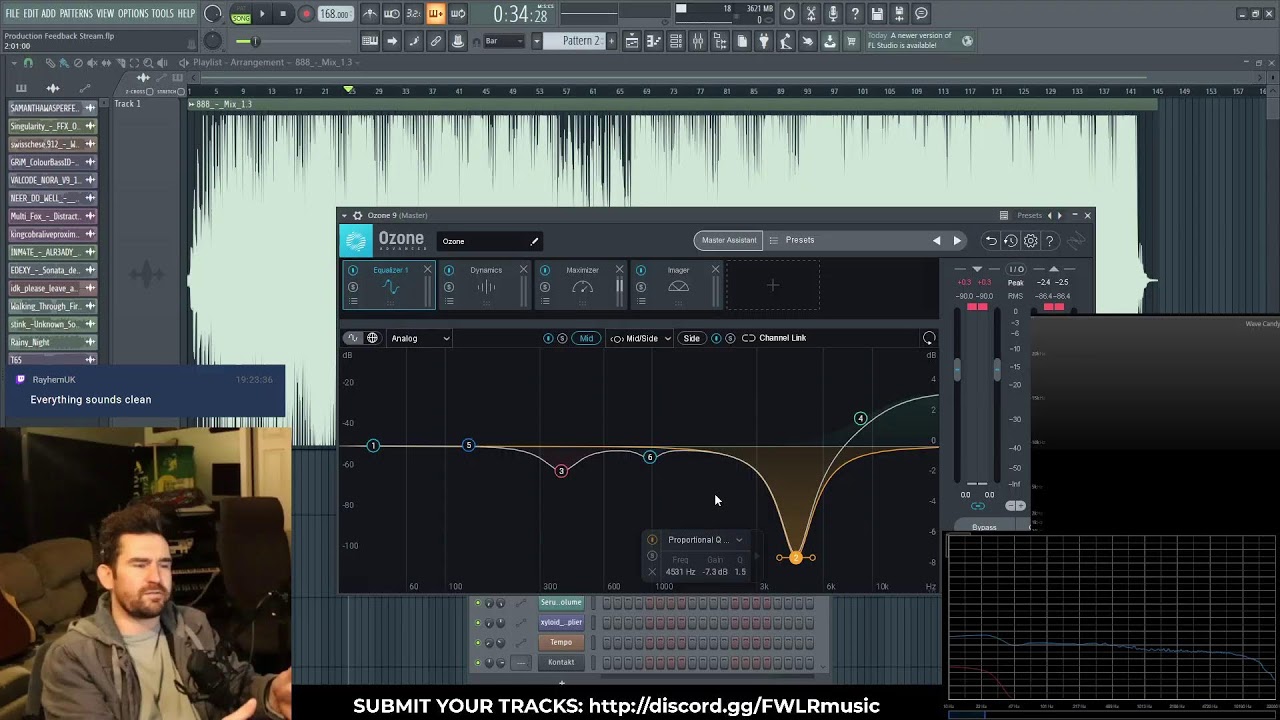Toggle Channel Link in the EQ
Screen dimensions: 1280x720
(x=774, y=338)
